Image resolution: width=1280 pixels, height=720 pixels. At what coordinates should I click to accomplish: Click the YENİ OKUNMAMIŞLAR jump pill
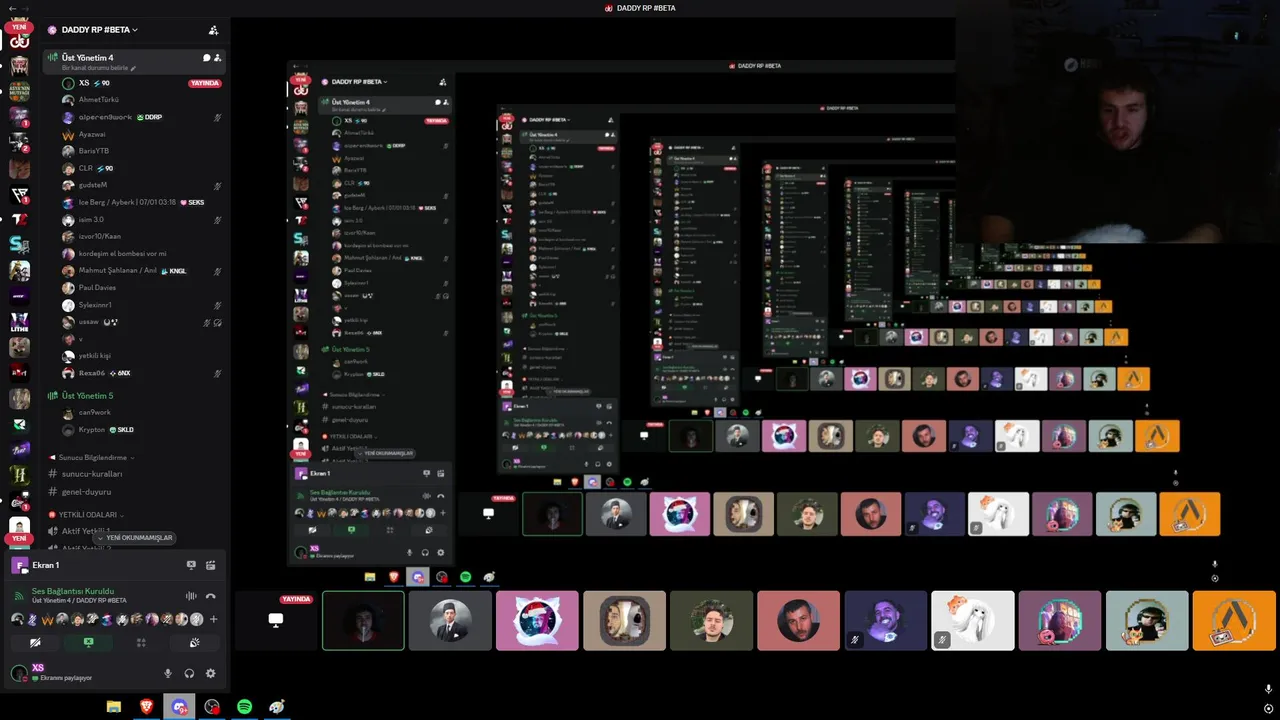tap(136, 538)
